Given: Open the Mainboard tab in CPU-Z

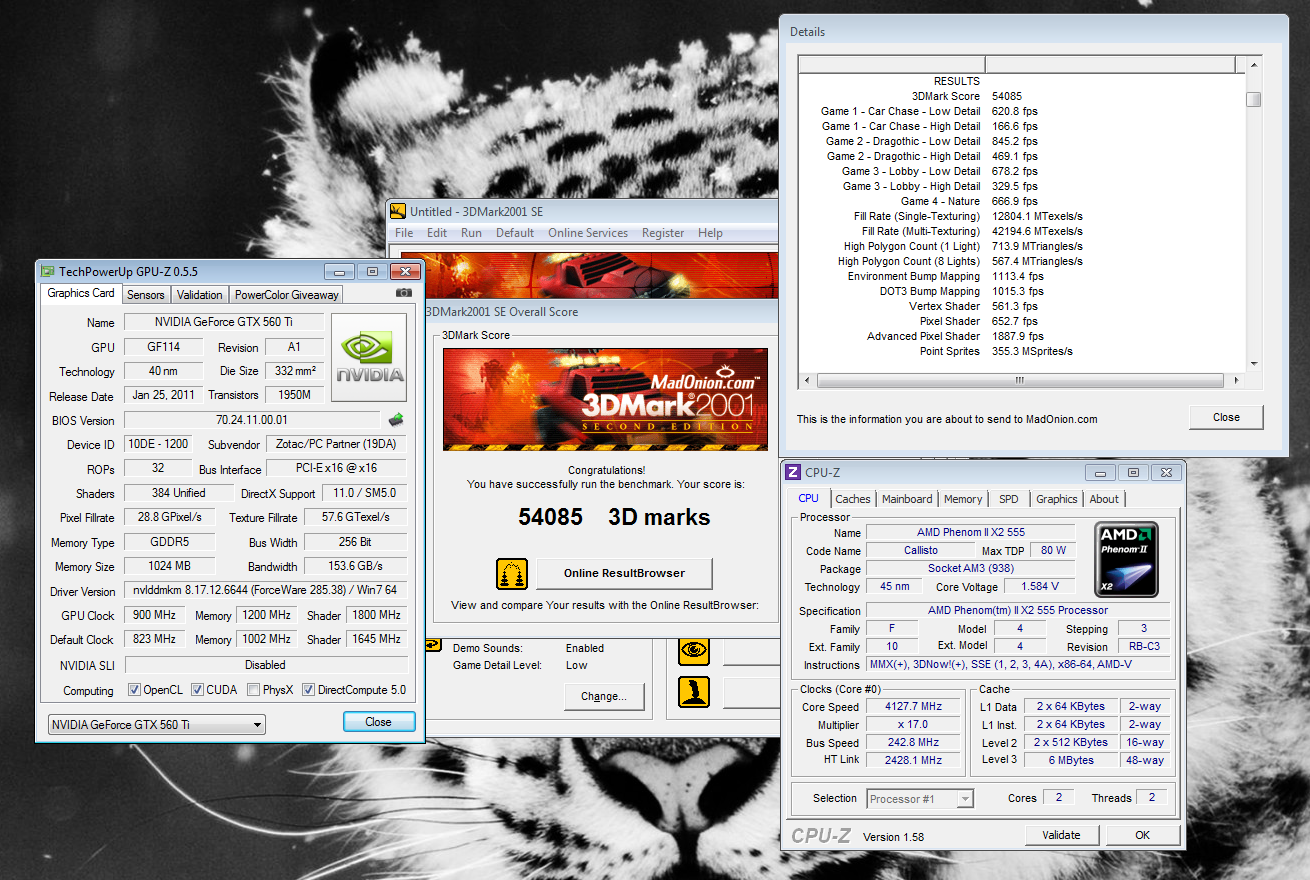Looking at the screenshot, I should coord(907,499).
